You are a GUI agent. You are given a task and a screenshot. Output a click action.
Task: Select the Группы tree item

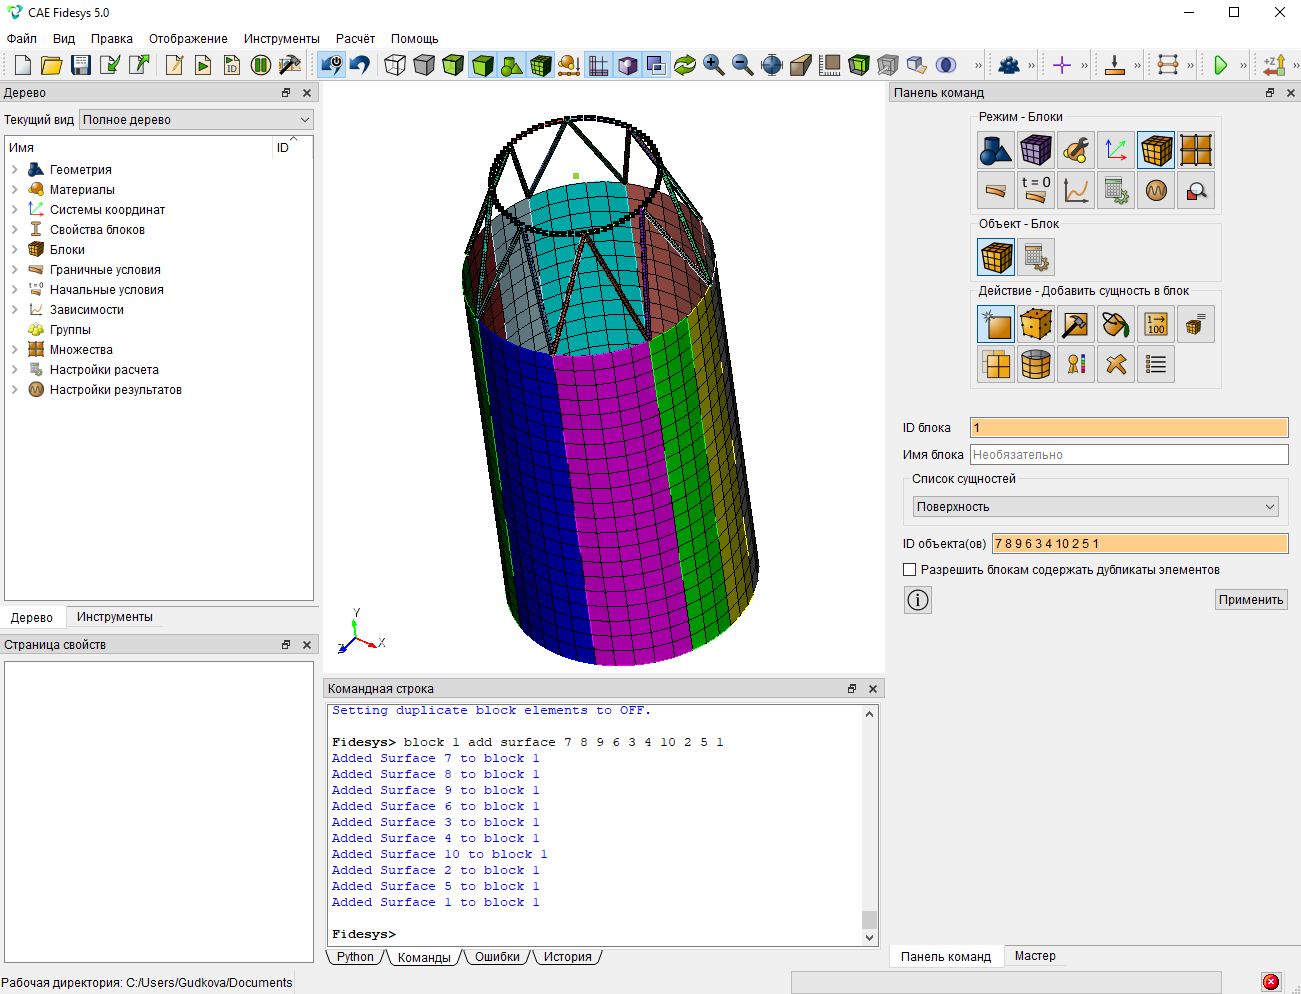(70, 330)
